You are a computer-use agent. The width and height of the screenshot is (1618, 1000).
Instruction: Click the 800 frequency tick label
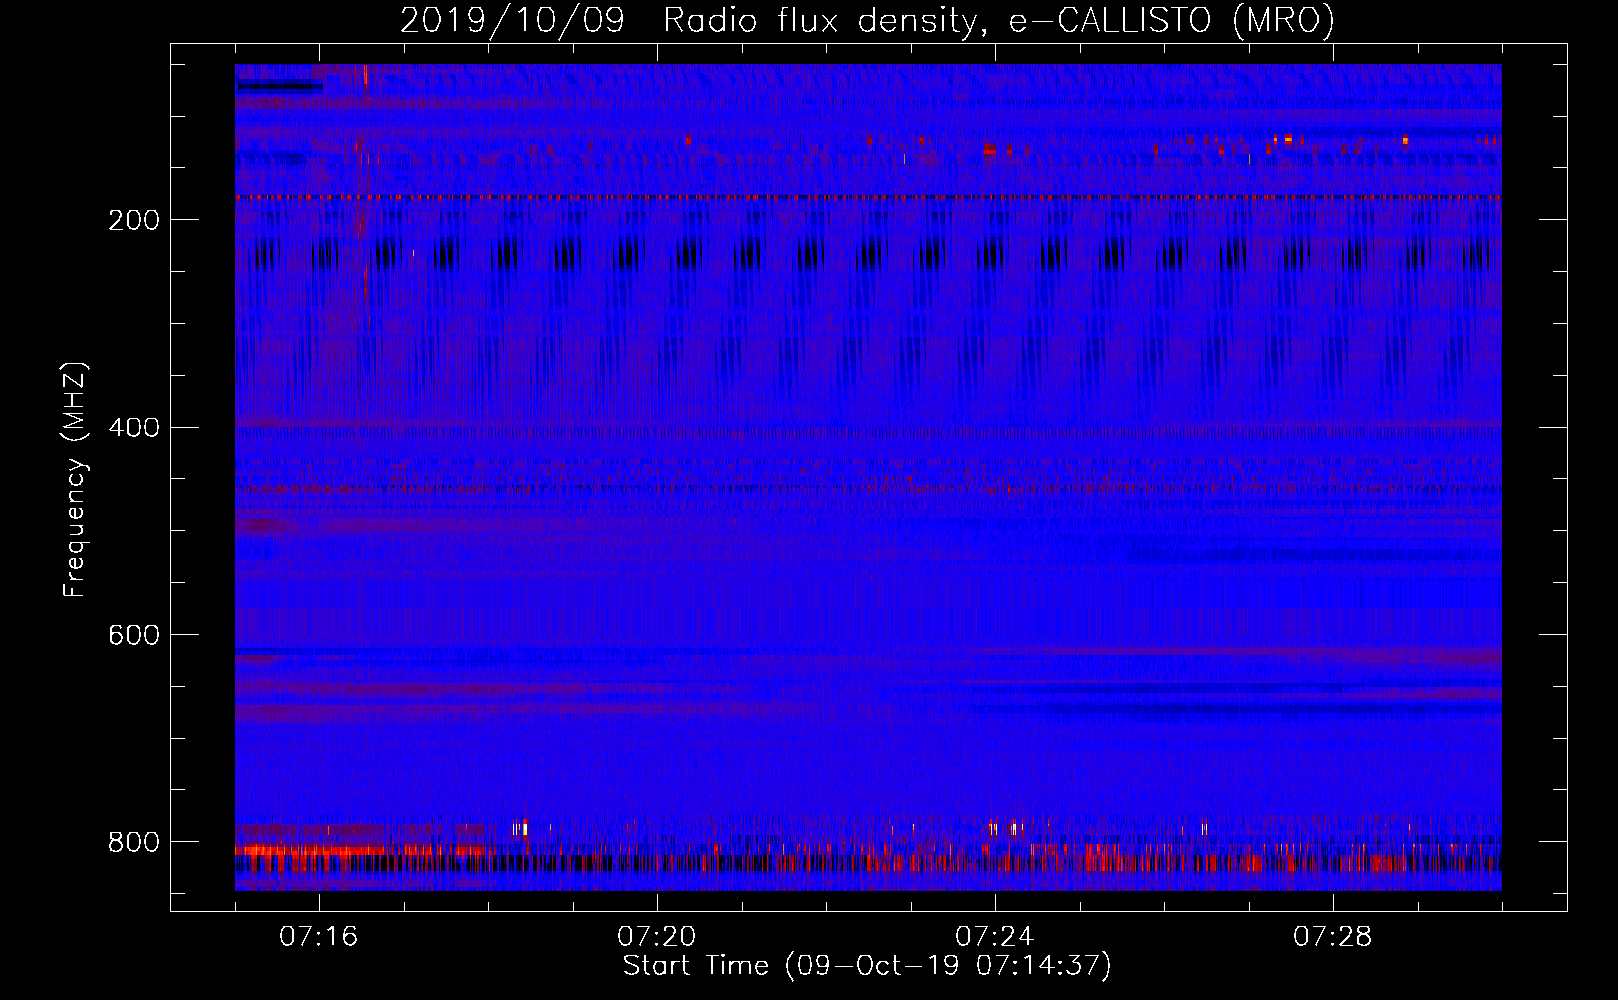pyautogui.click(x=134, y=842)
